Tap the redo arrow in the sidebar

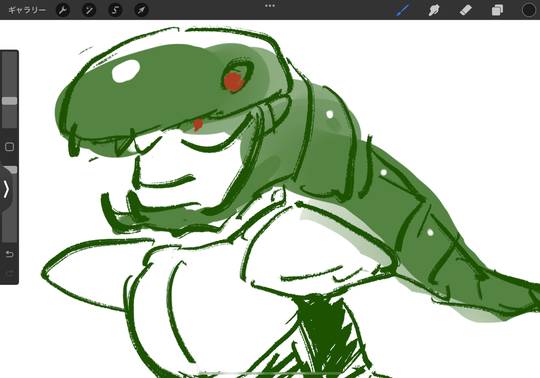coord(9,274)
